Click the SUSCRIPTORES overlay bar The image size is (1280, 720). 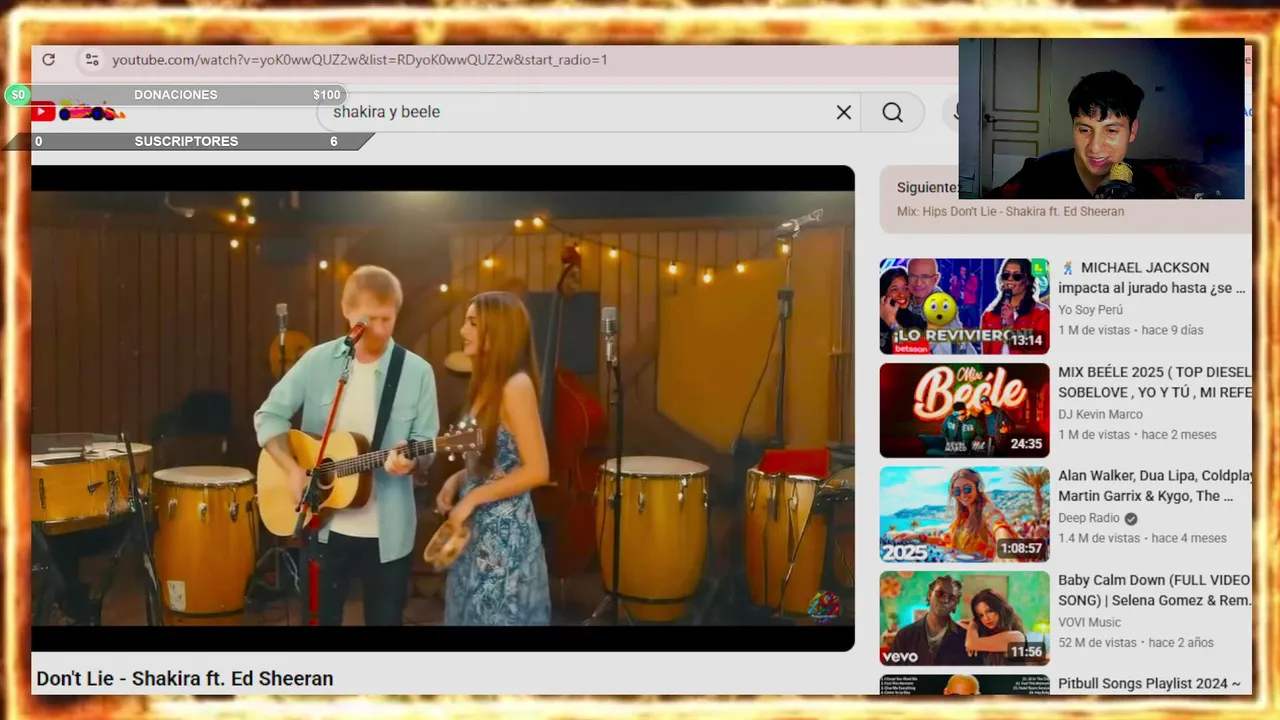point(186,141)
